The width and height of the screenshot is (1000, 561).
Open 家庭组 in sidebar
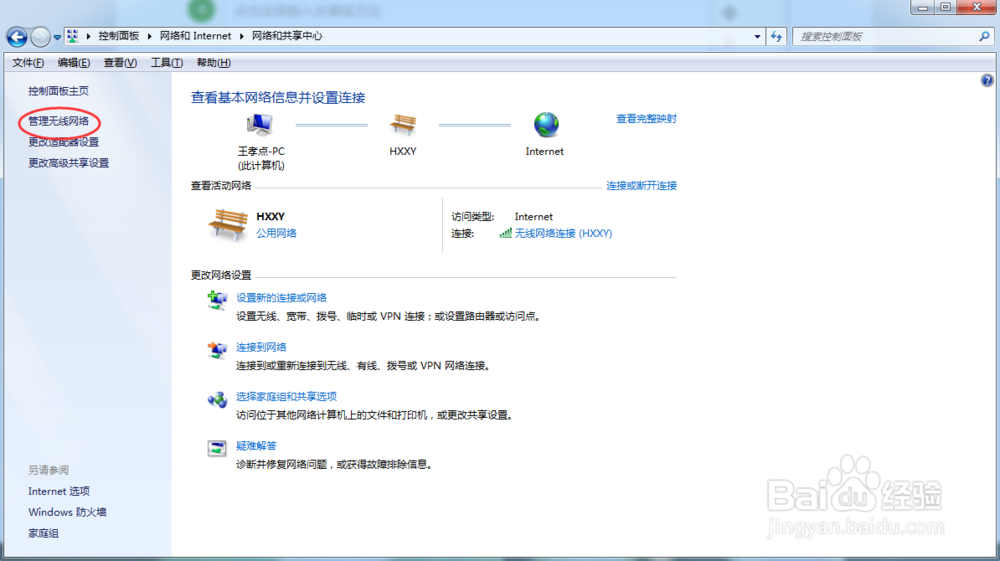click(x=43, y=534)
